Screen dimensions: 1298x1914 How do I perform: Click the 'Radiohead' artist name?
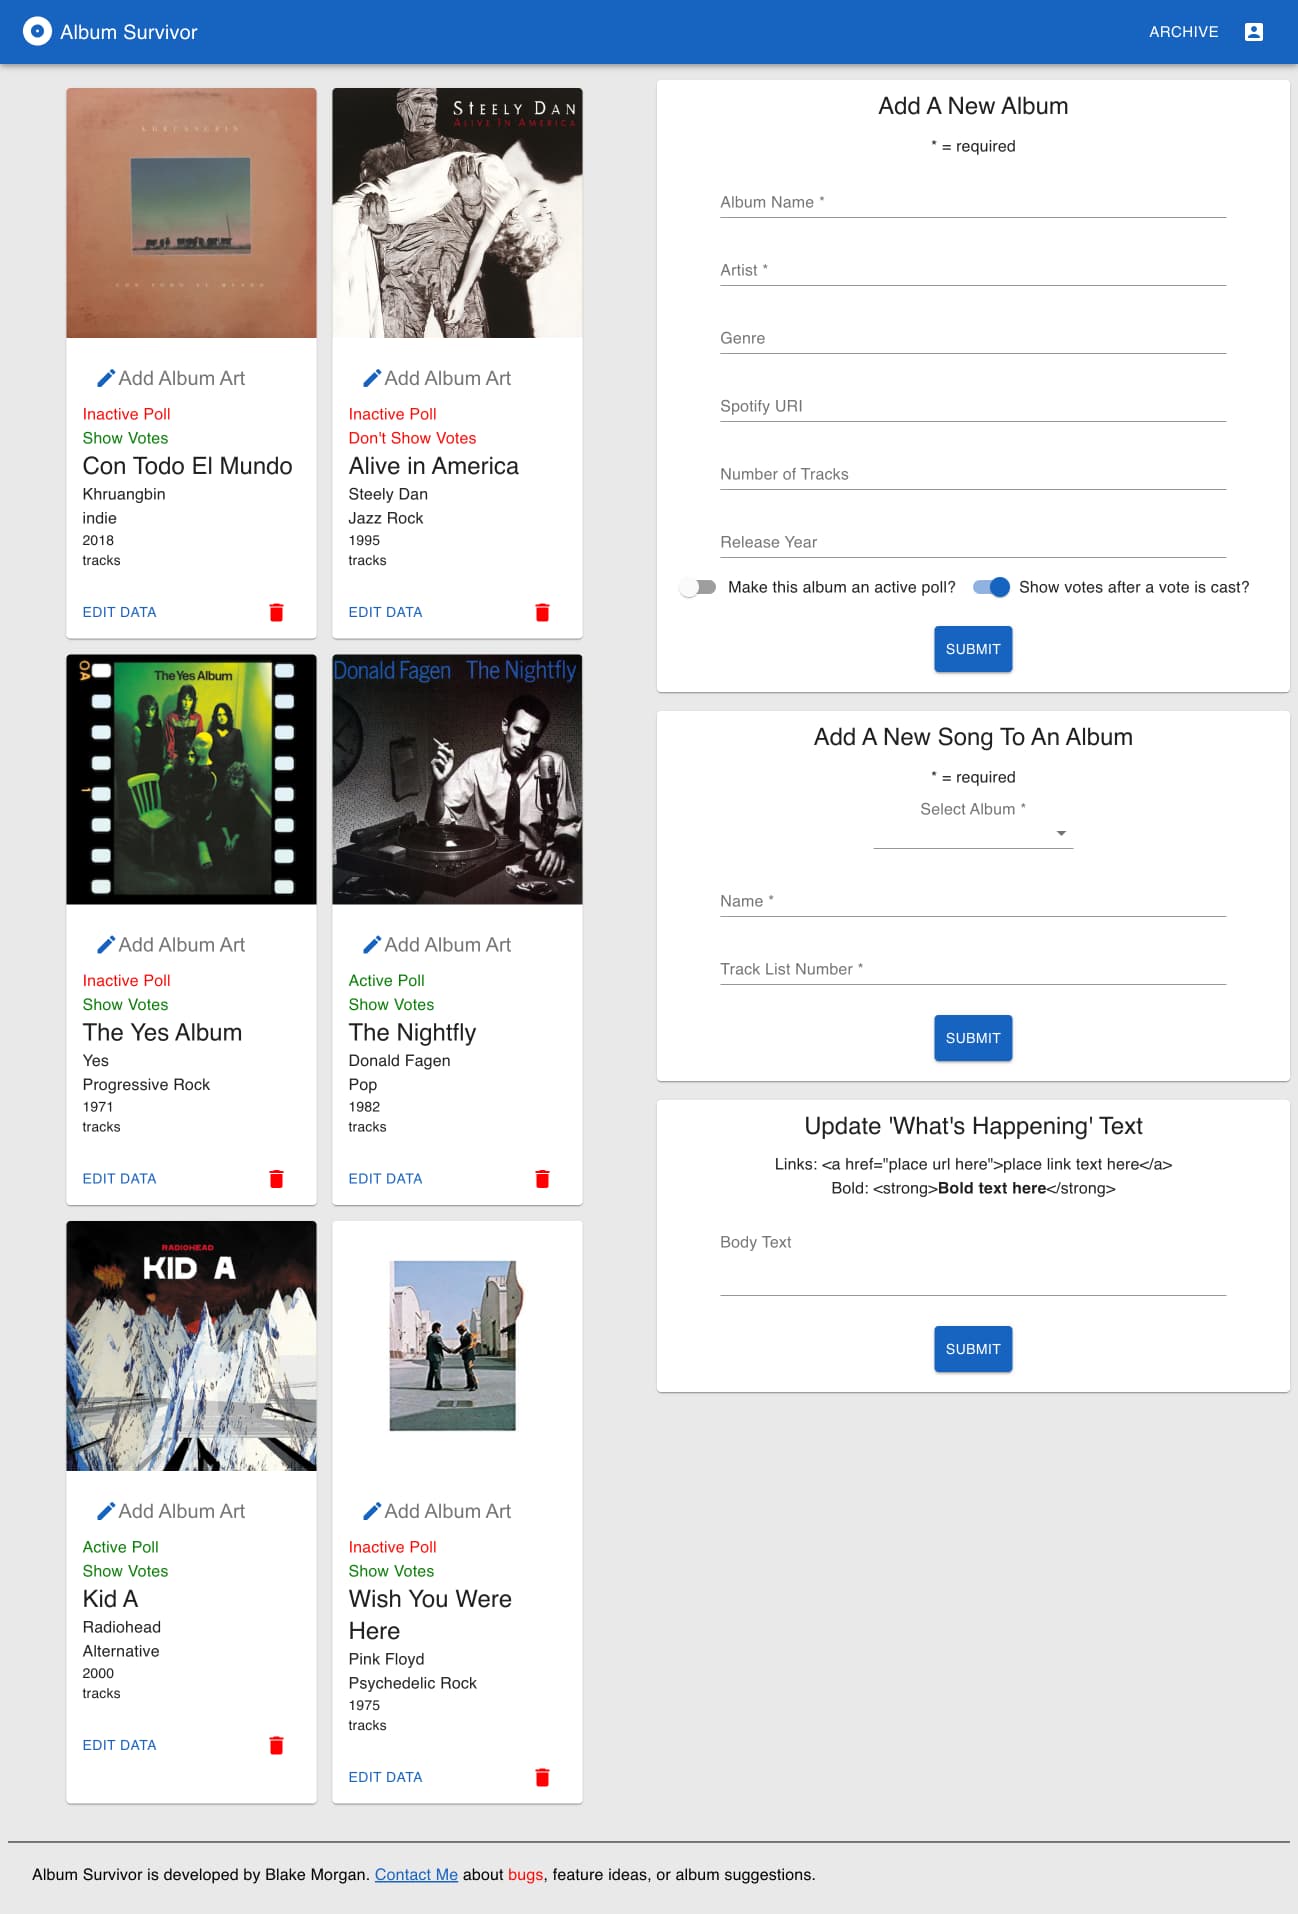(121, 1627)
